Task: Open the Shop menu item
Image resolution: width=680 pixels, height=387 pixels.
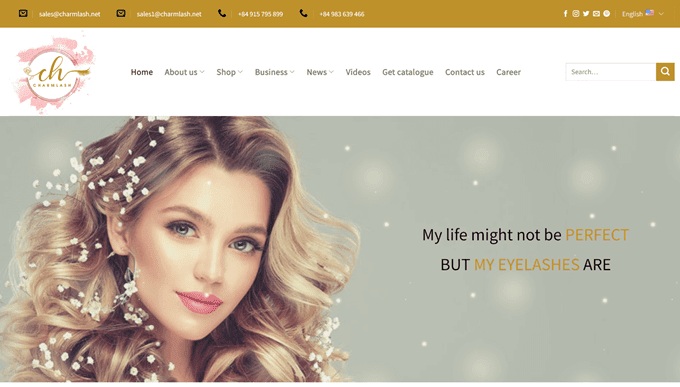Action: pyautogui.click(x=226, y=72)
